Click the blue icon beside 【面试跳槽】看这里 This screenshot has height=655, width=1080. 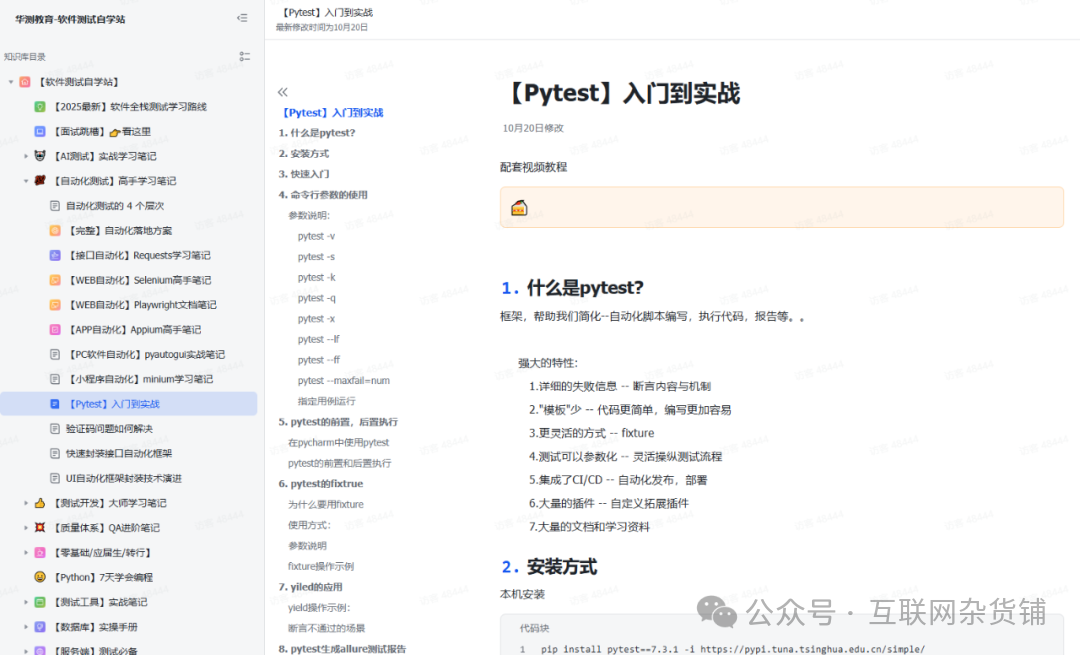click(x=38, y=131)
